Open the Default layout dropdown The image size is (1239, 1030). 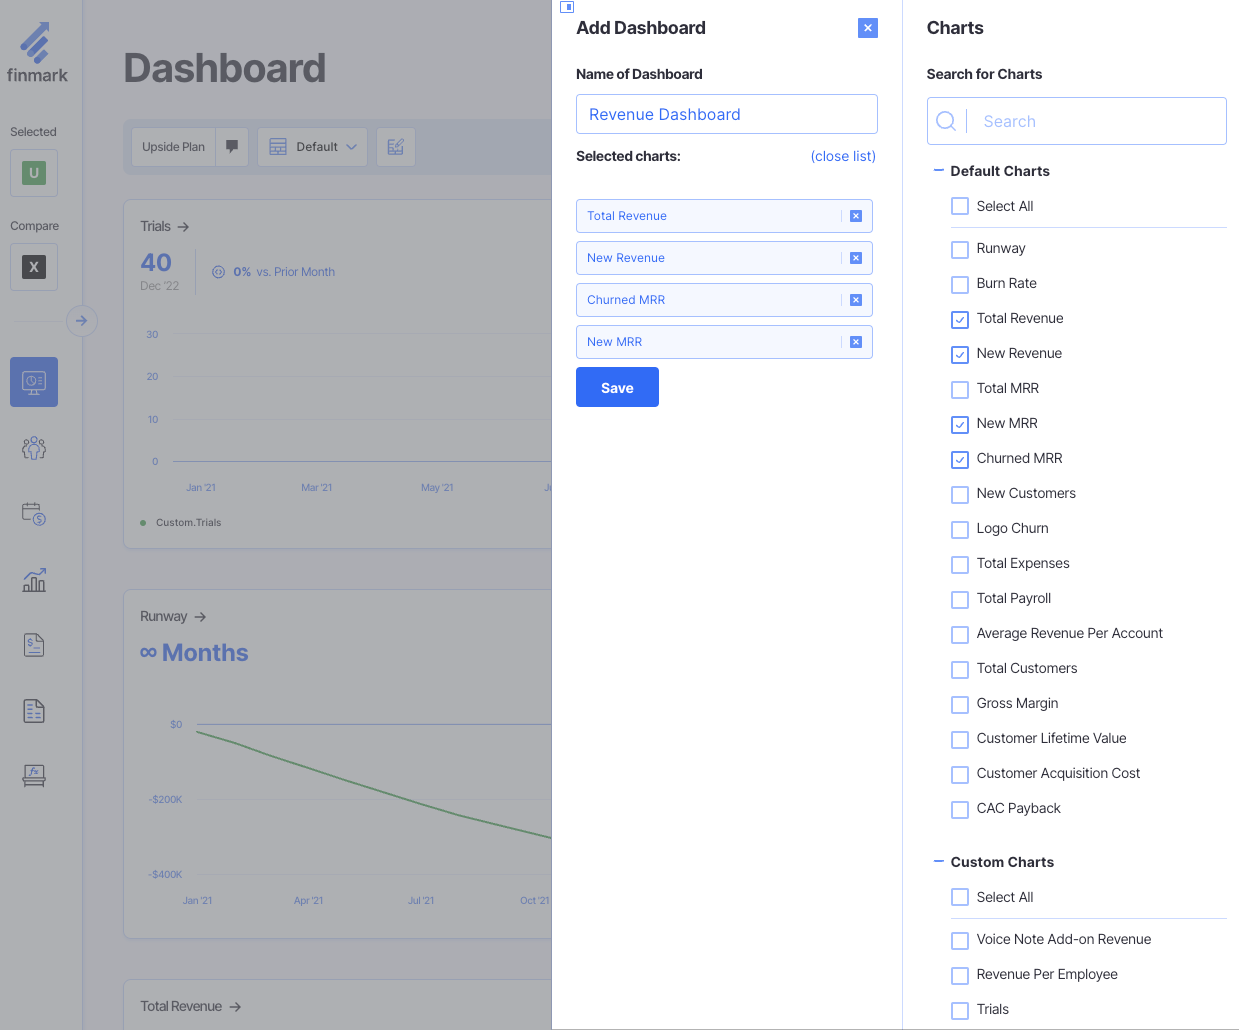[311, 146]
